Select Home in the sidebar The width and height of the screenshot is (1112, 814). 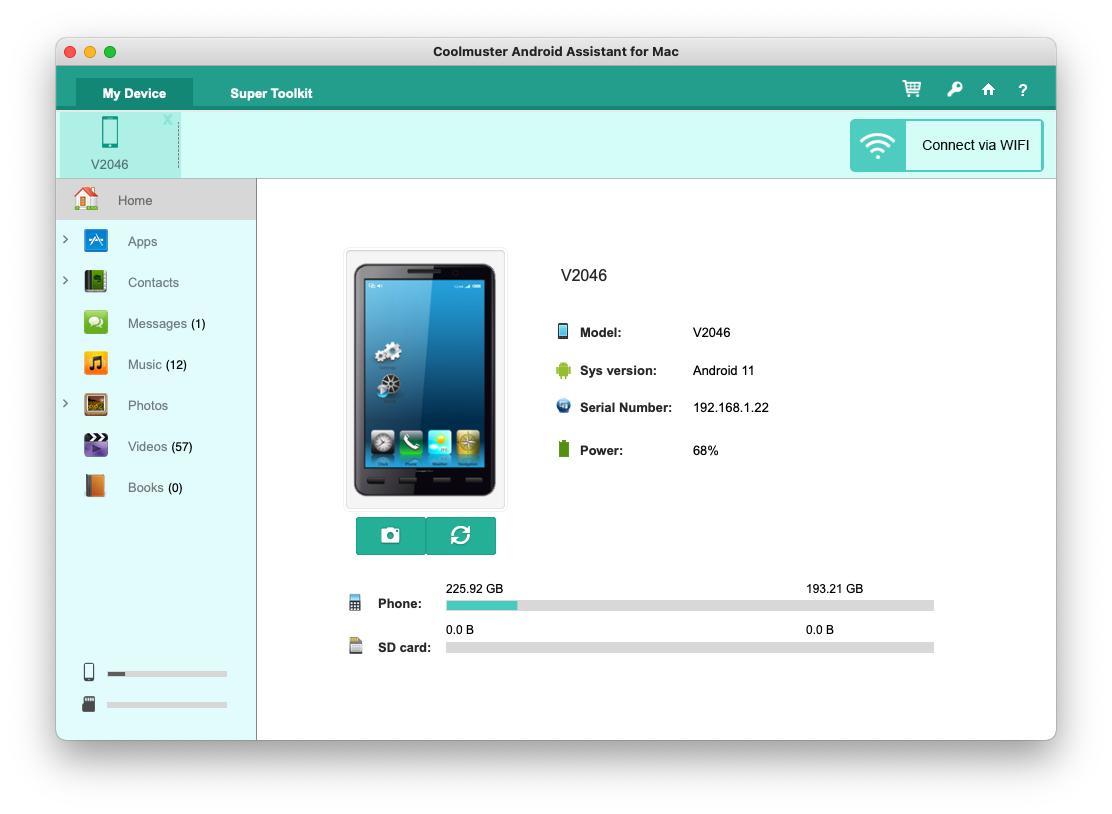(x=156, y=200)
